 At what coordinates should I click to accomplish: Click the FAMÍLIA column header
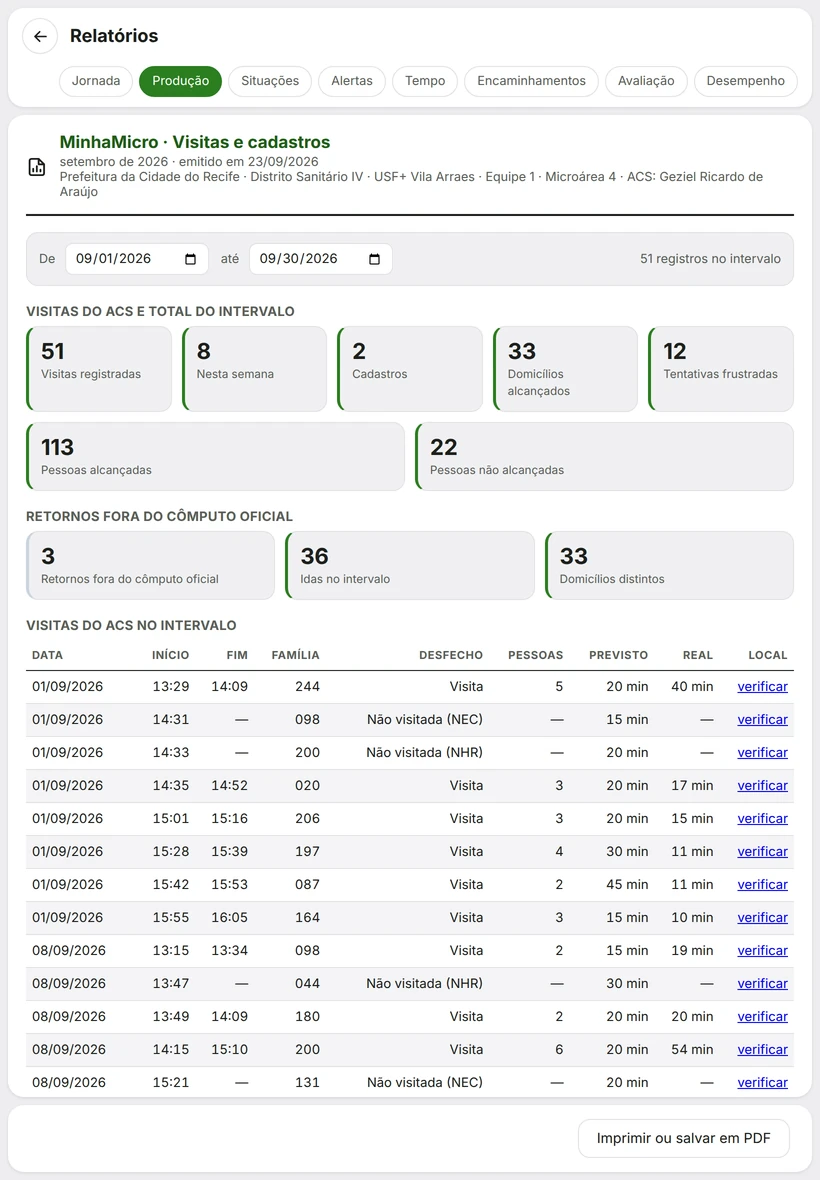click(296, 655)
